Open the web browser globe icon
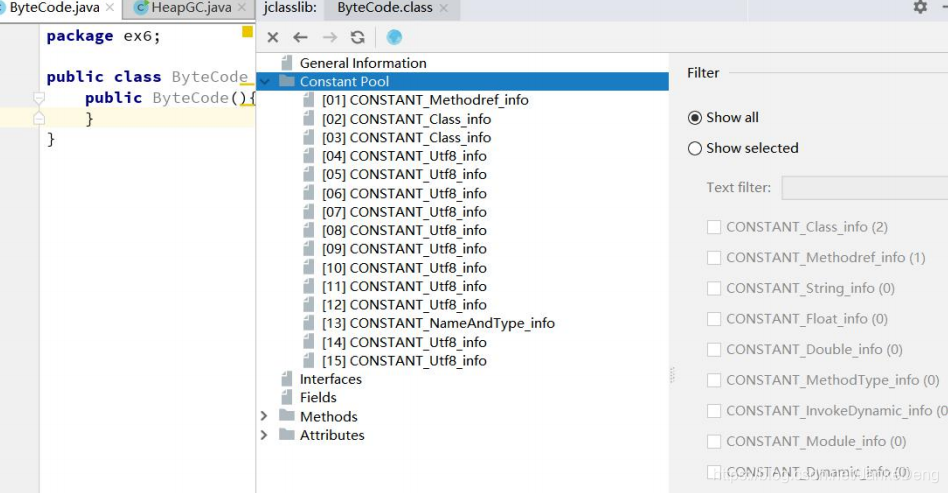Screen dimensions: 948x493 [x=394, y=38]
